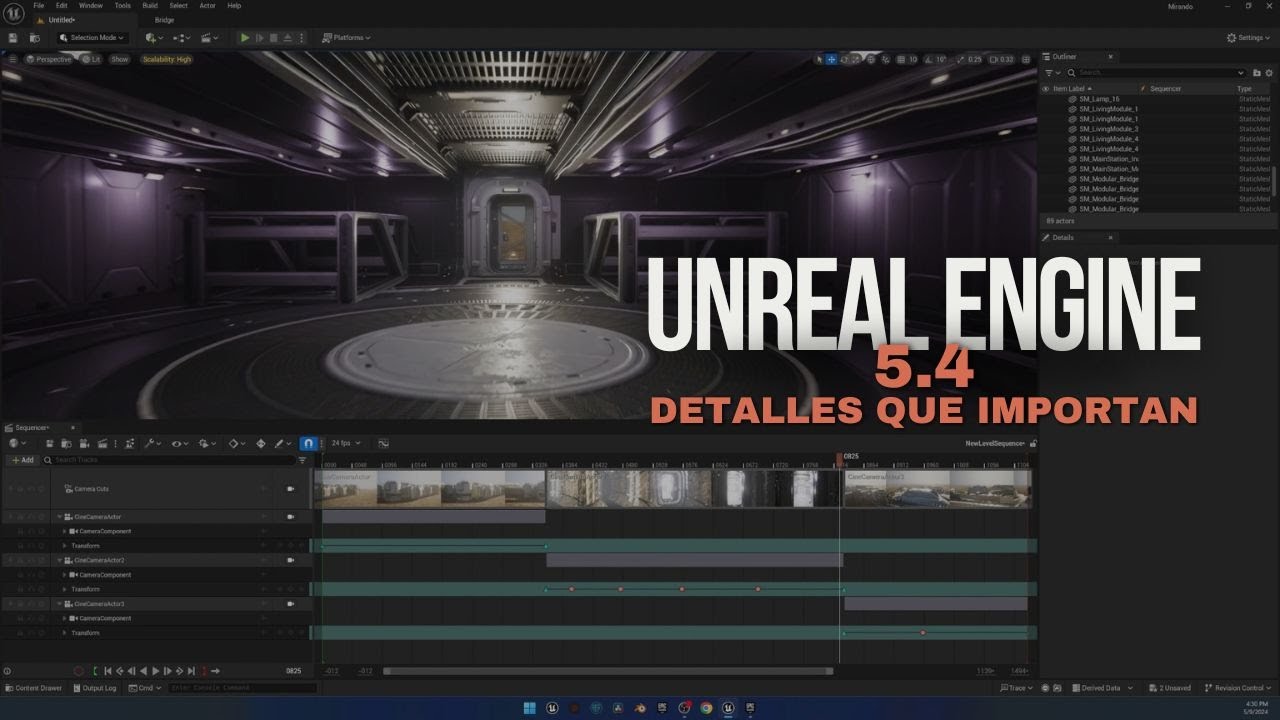Click the Sequencer play forward button
Image resolution: width=1280 pixels, height=720 pixels.
pyautogui.click(x=155, y=671)
